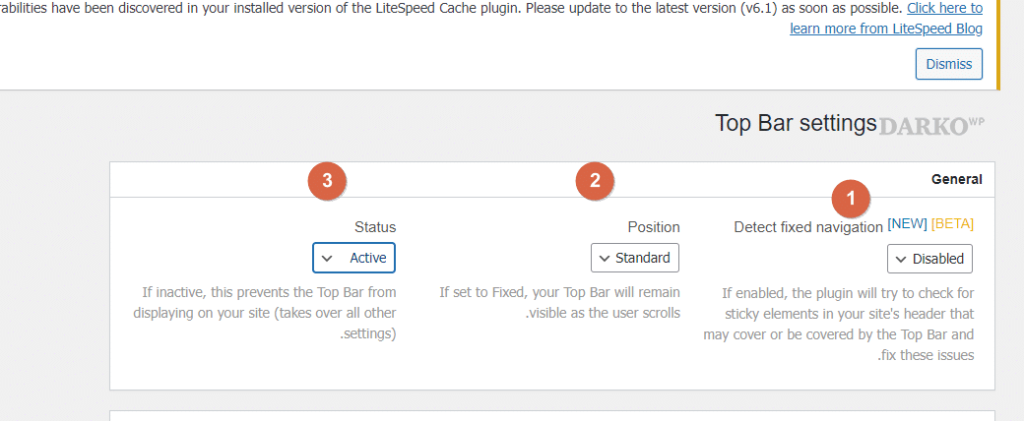Click the 'Detect fixed navigation' label

[x=808, y=227]
